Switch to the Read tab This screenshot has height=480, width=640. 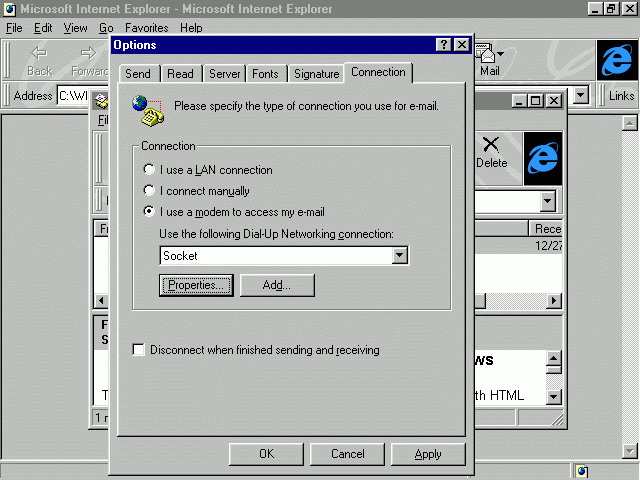[x=180, y=74]
